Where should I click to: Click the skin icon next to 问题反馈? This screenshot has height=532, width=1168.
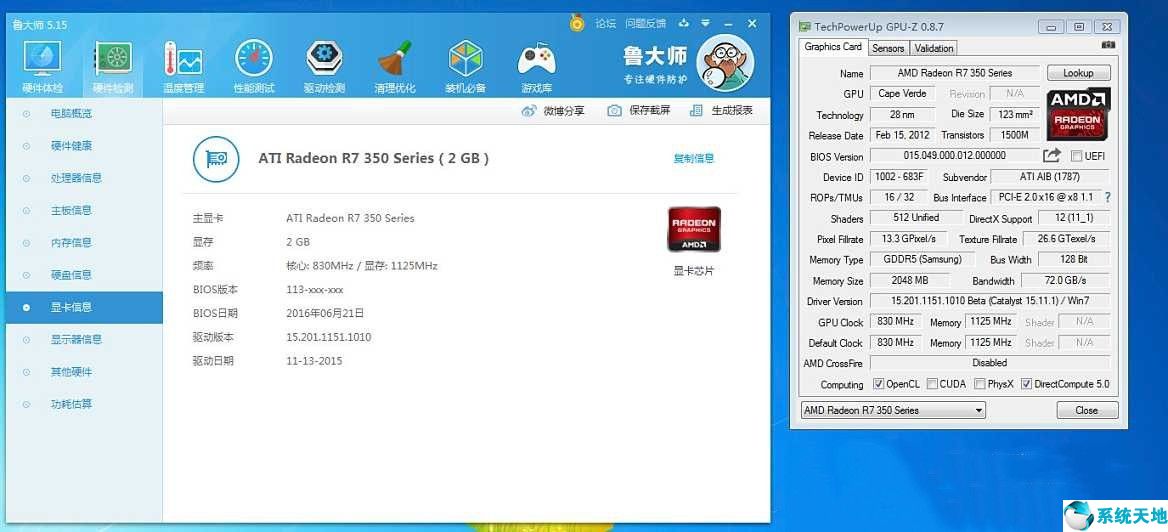pyautogui.click(x=685, y=23)
